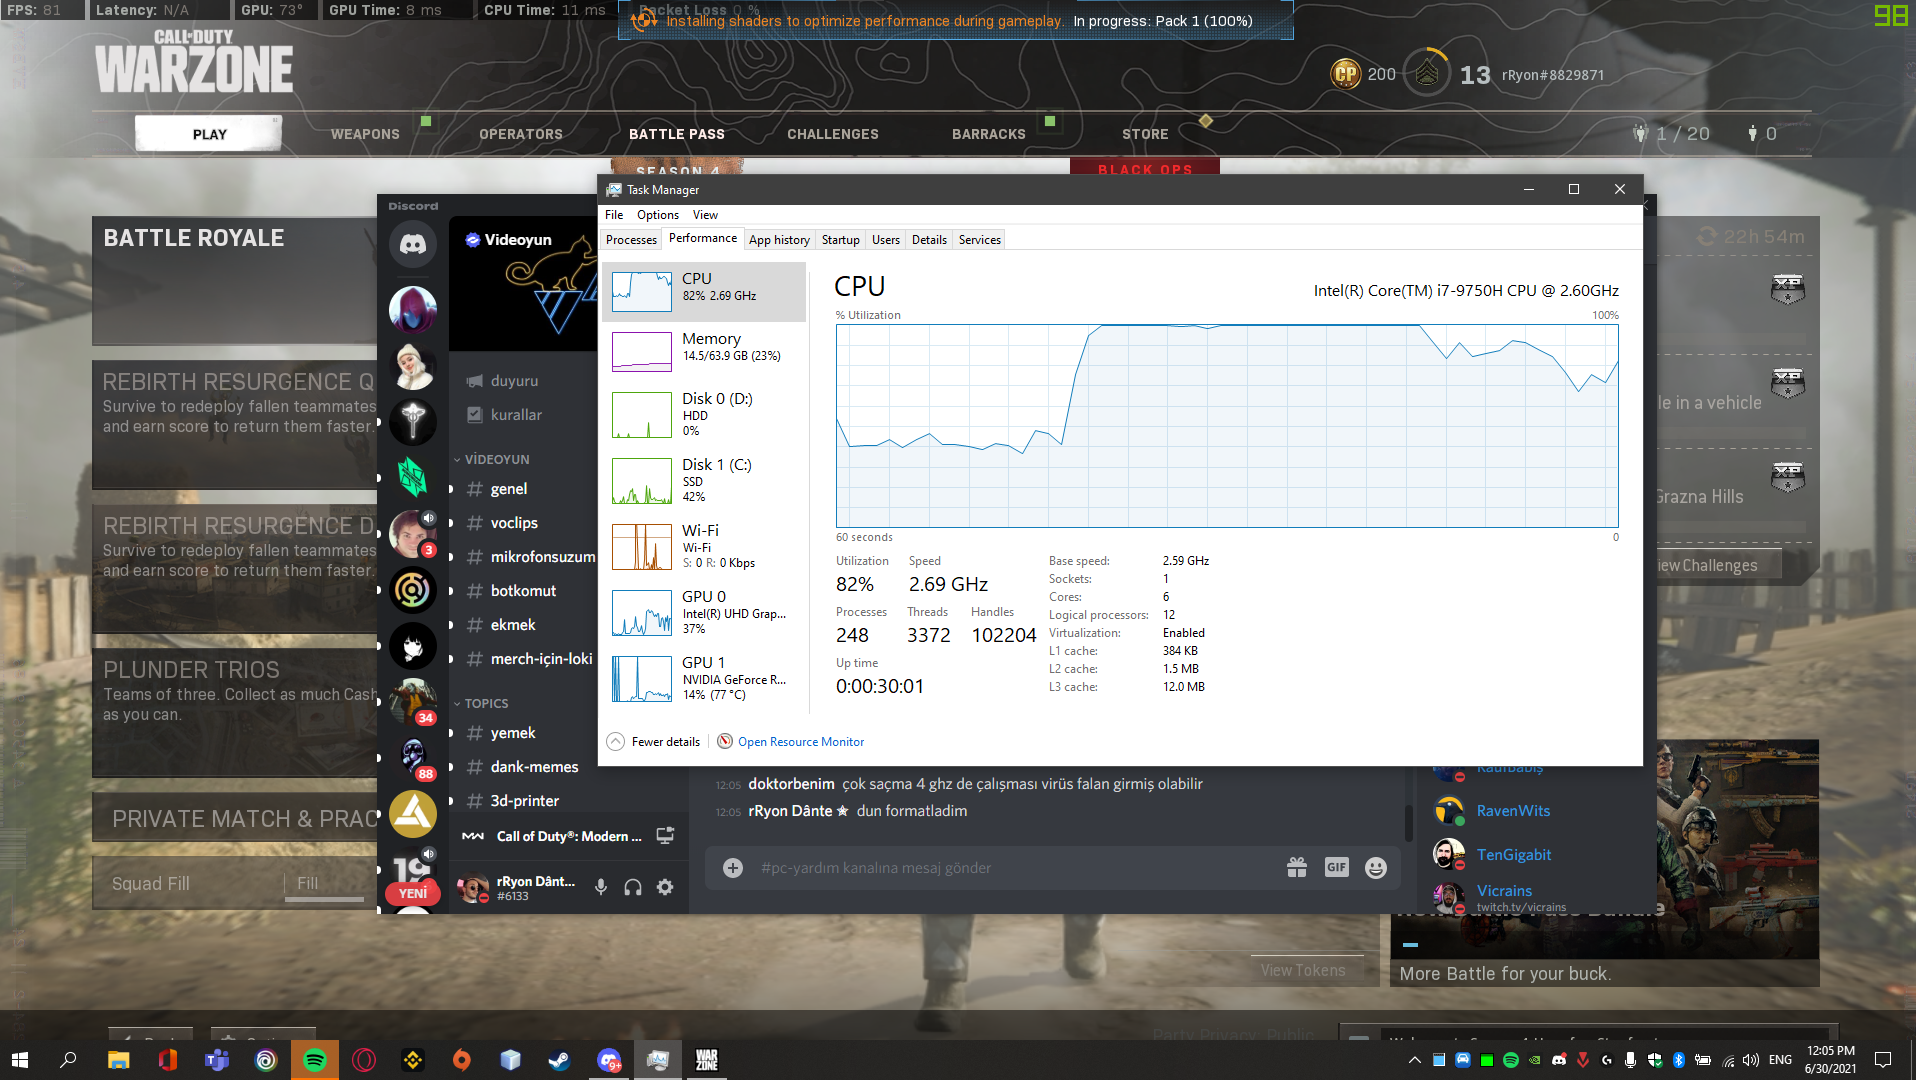This screenshot has width=1916, height=1080.
Task: Open File Explorer from the taskbar
Action: pyautogui.click(x=118, y=1060)
